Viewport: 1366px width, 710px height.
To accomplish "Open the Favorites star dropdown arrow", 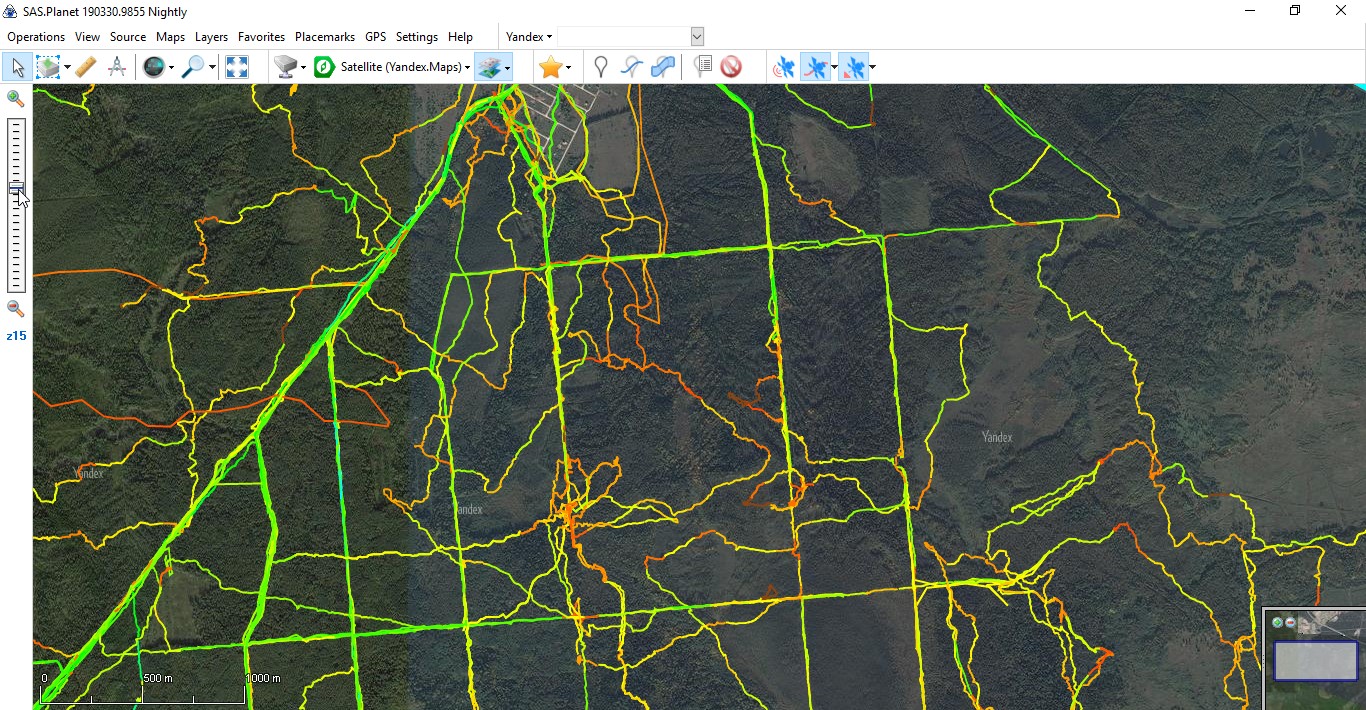I will [568, 68].
